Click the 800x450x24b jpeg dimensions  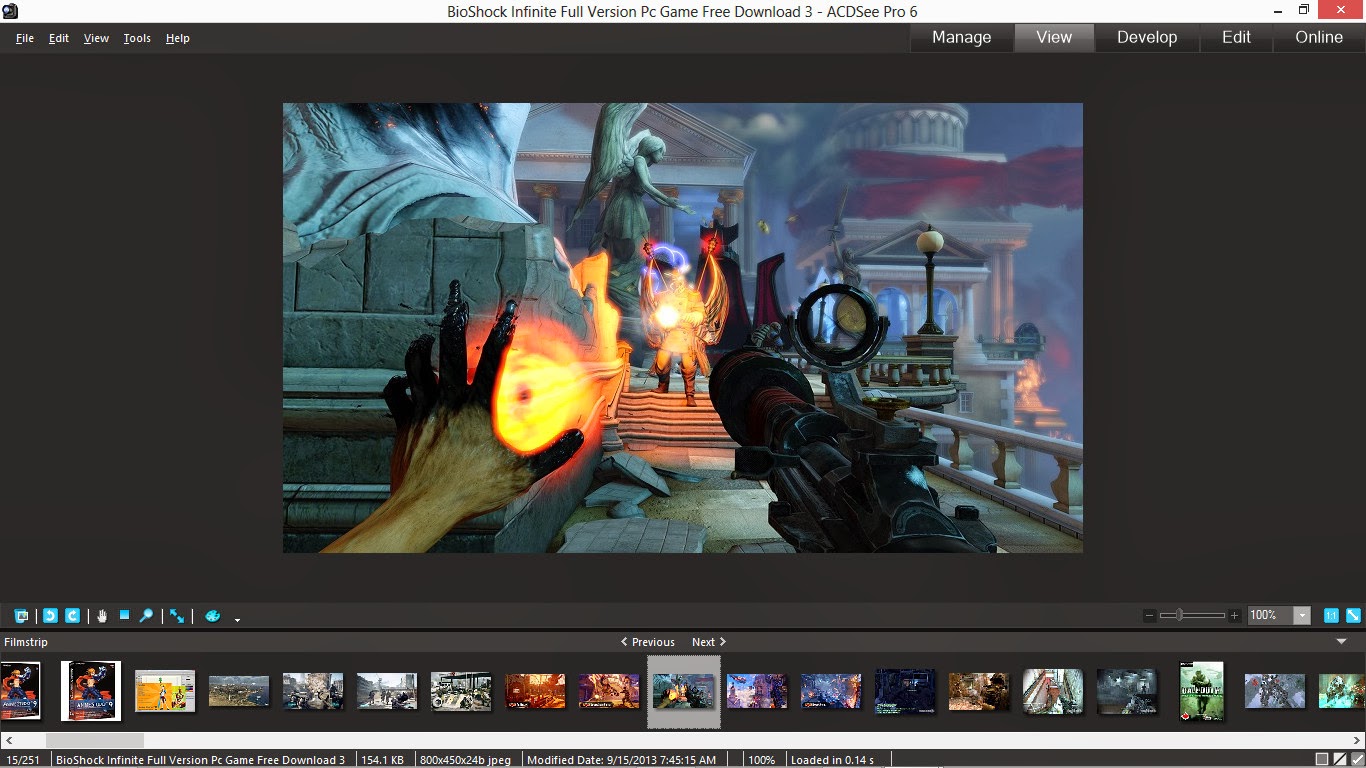click(x=466, y=760)
